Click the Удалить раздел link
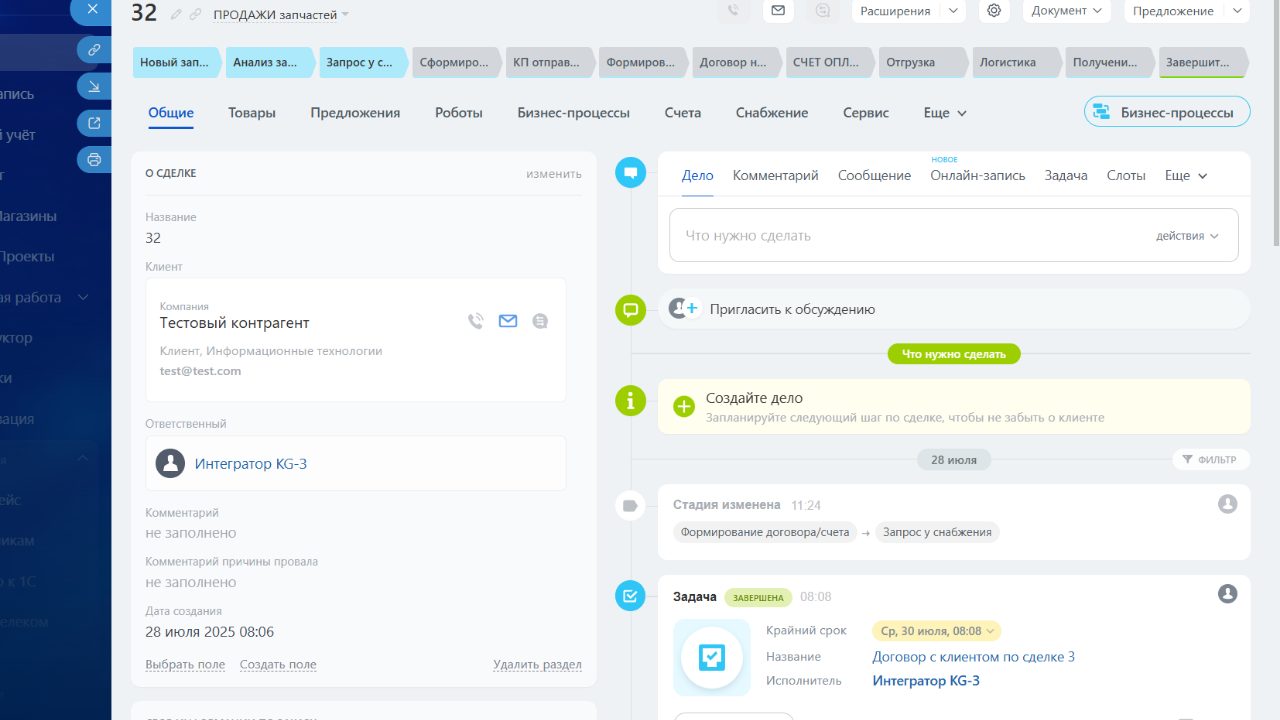 click(x=537, y=665)
